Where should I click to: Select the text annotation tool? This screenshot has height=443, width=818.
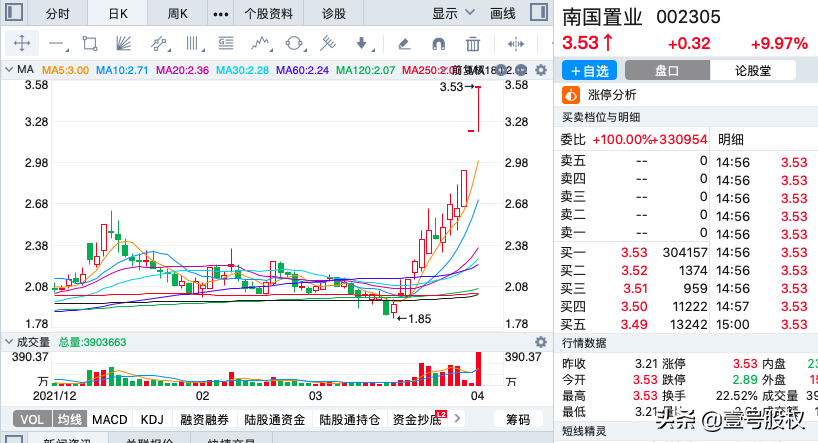tap(226, 43)
